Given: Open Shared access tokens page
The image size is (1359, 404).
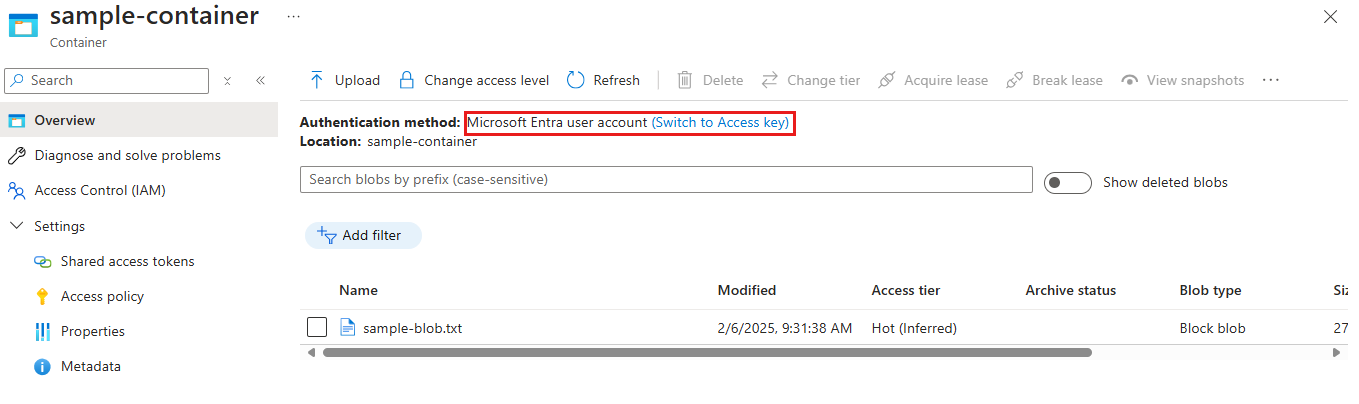Looking at the screenshot, I should [127, 261].
